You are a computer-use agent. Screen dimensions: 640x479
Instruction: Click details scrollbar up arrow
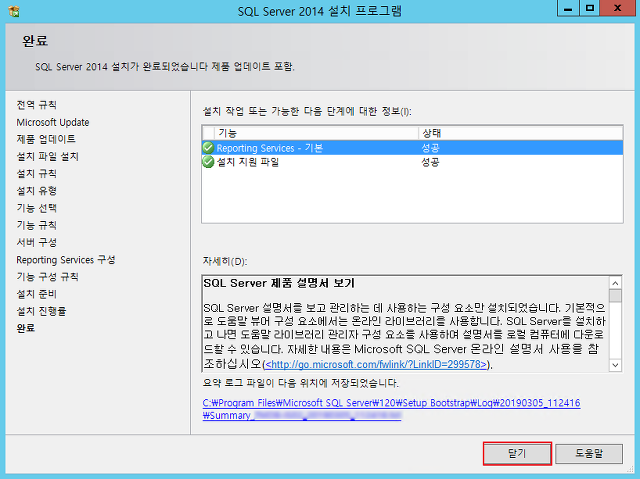click(615, 283)
